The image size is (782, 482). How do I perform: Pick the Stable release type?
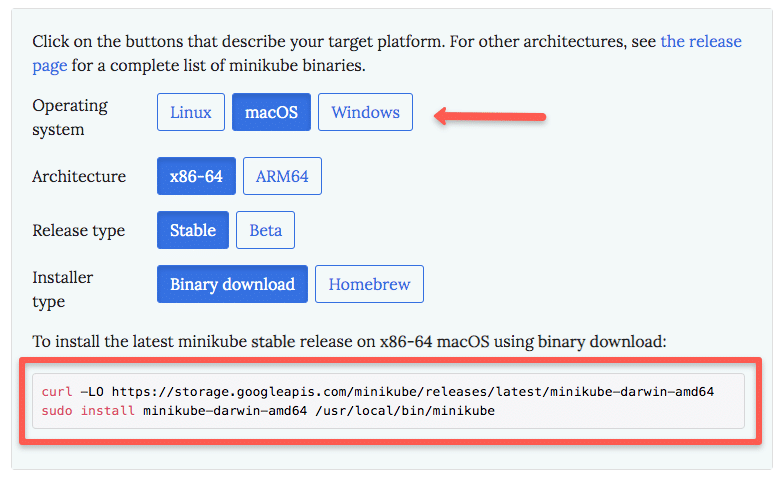193,230
